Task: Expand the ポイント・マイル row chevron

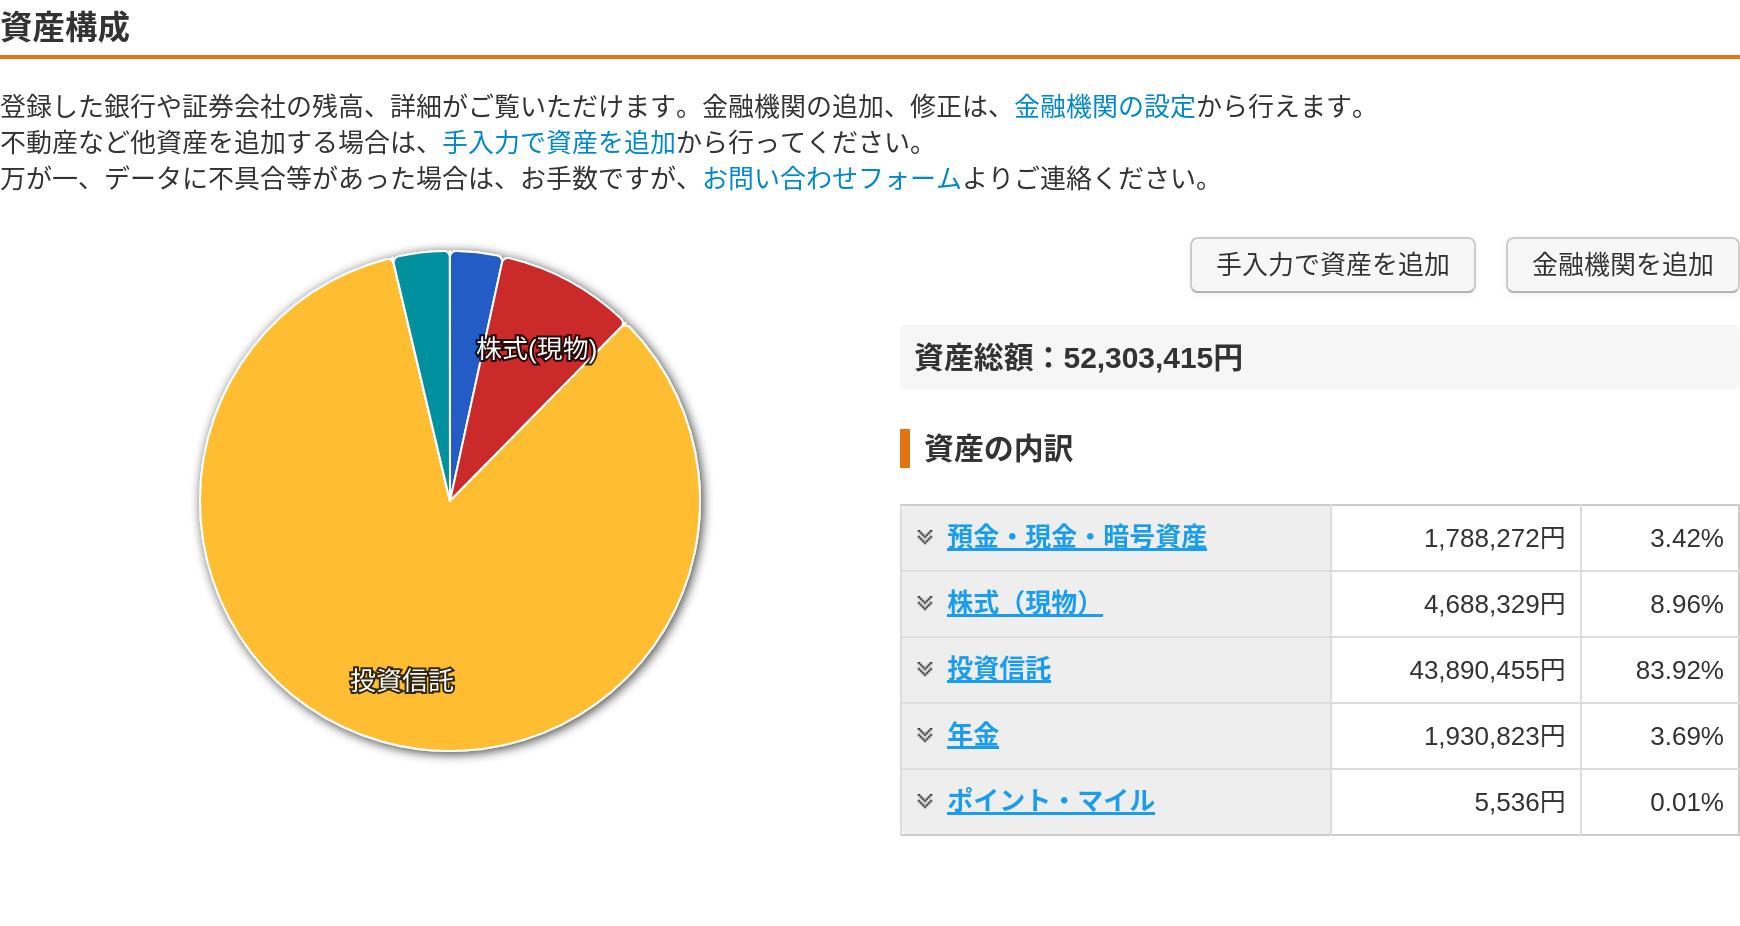Action: pyautogui.click(x=925, y=802)
